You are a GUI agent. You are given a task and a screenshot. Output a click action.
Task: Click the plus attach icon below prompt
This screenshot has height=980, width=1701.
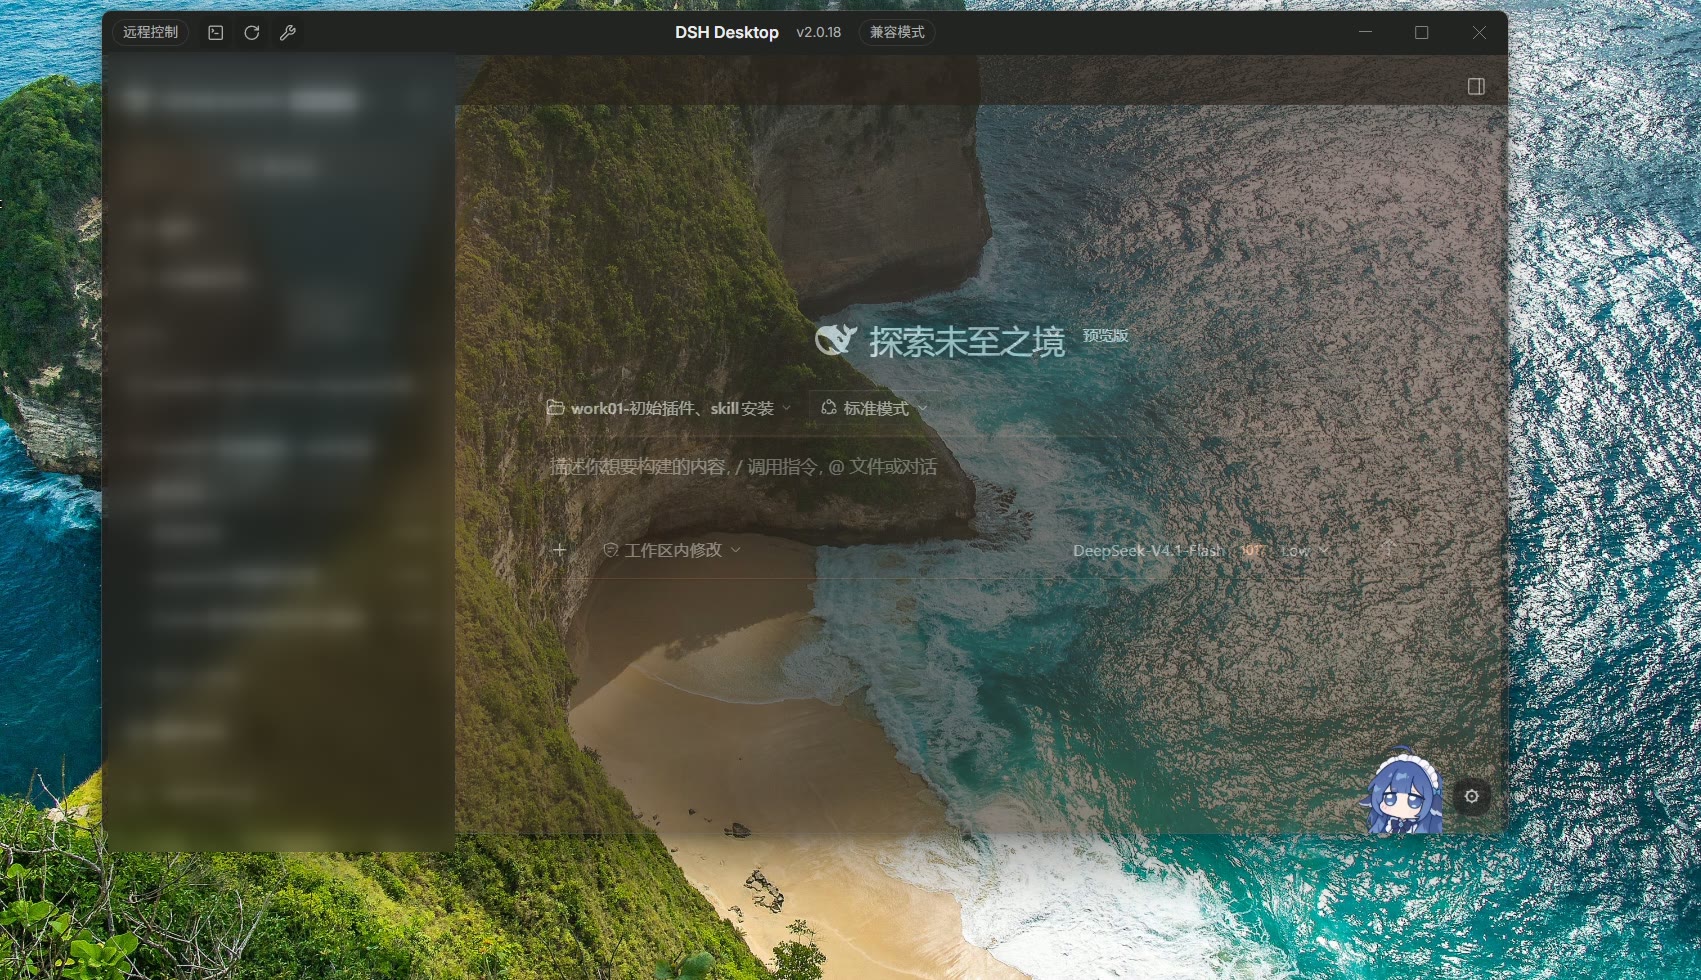click(x=559, y=550)
